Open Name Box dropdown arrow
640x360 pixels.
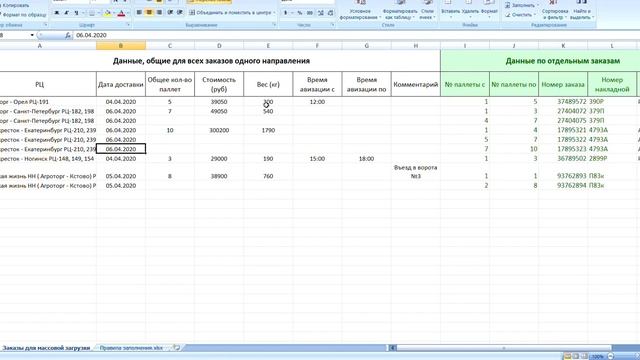coord(32,36)
